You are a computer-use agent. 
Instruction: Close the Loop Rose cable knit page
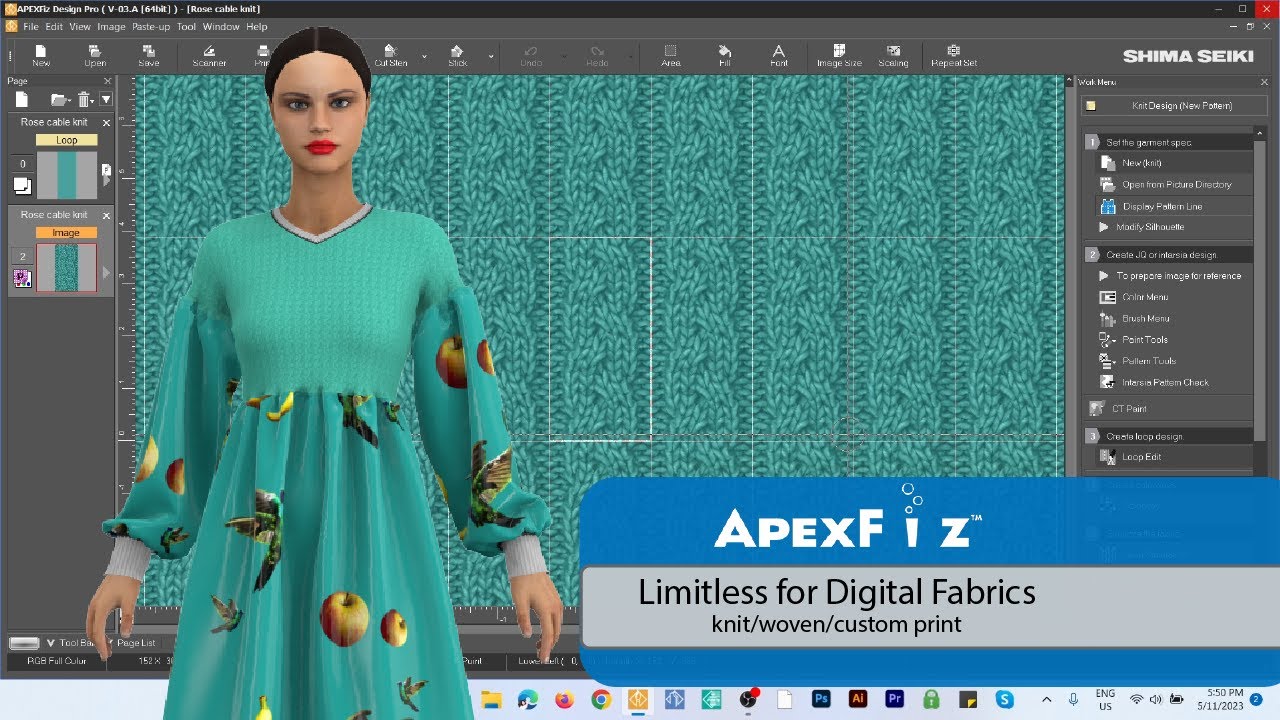[x=106, y=122]
